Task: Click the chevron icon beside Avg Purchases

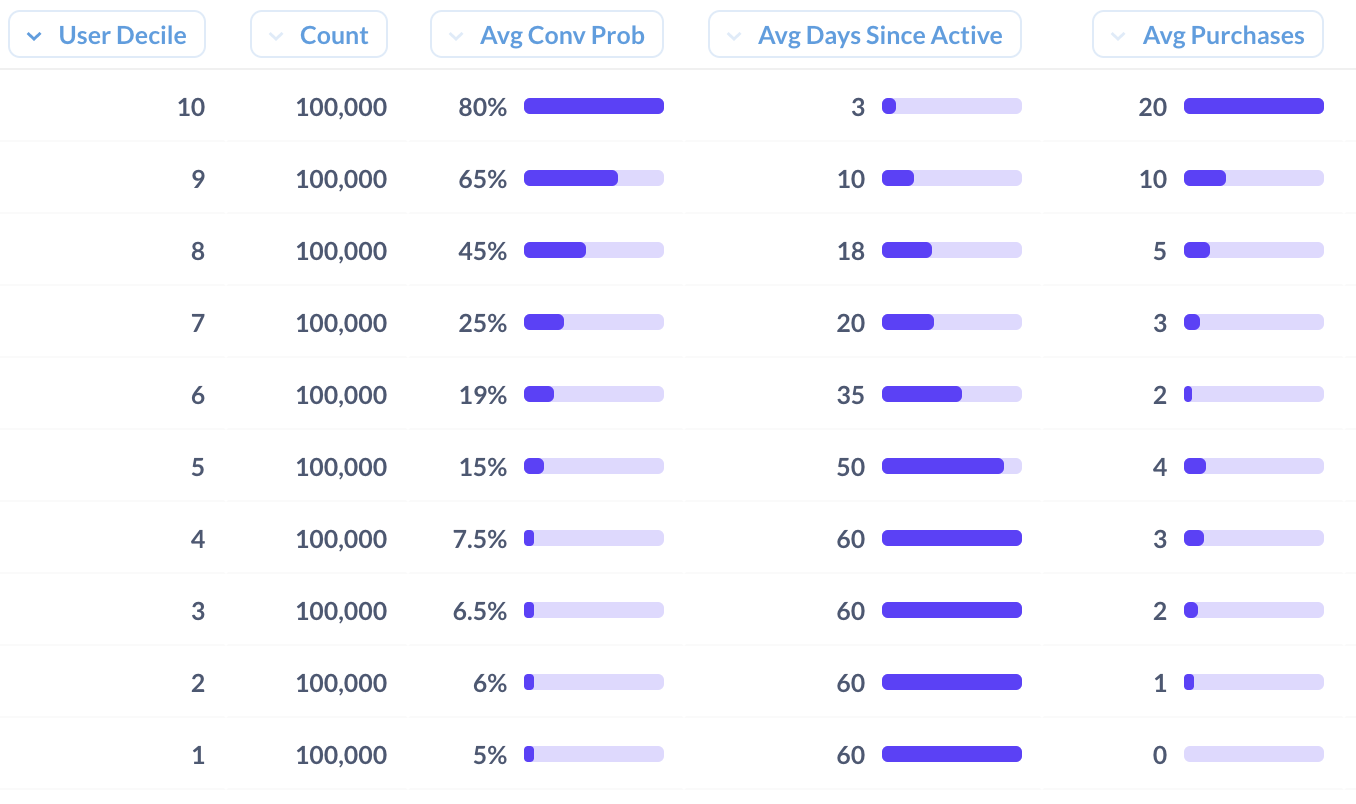Action: tap(1118, 36)
